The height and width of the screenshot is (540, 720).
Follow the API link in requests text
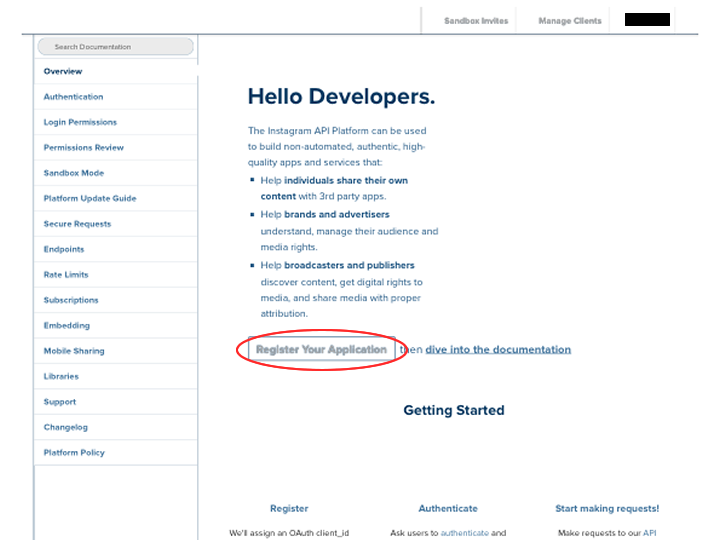coord(650,533)
